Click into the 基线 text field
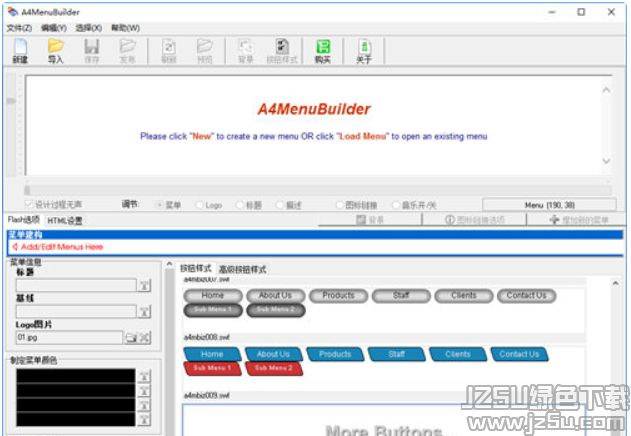 [76, 311]
